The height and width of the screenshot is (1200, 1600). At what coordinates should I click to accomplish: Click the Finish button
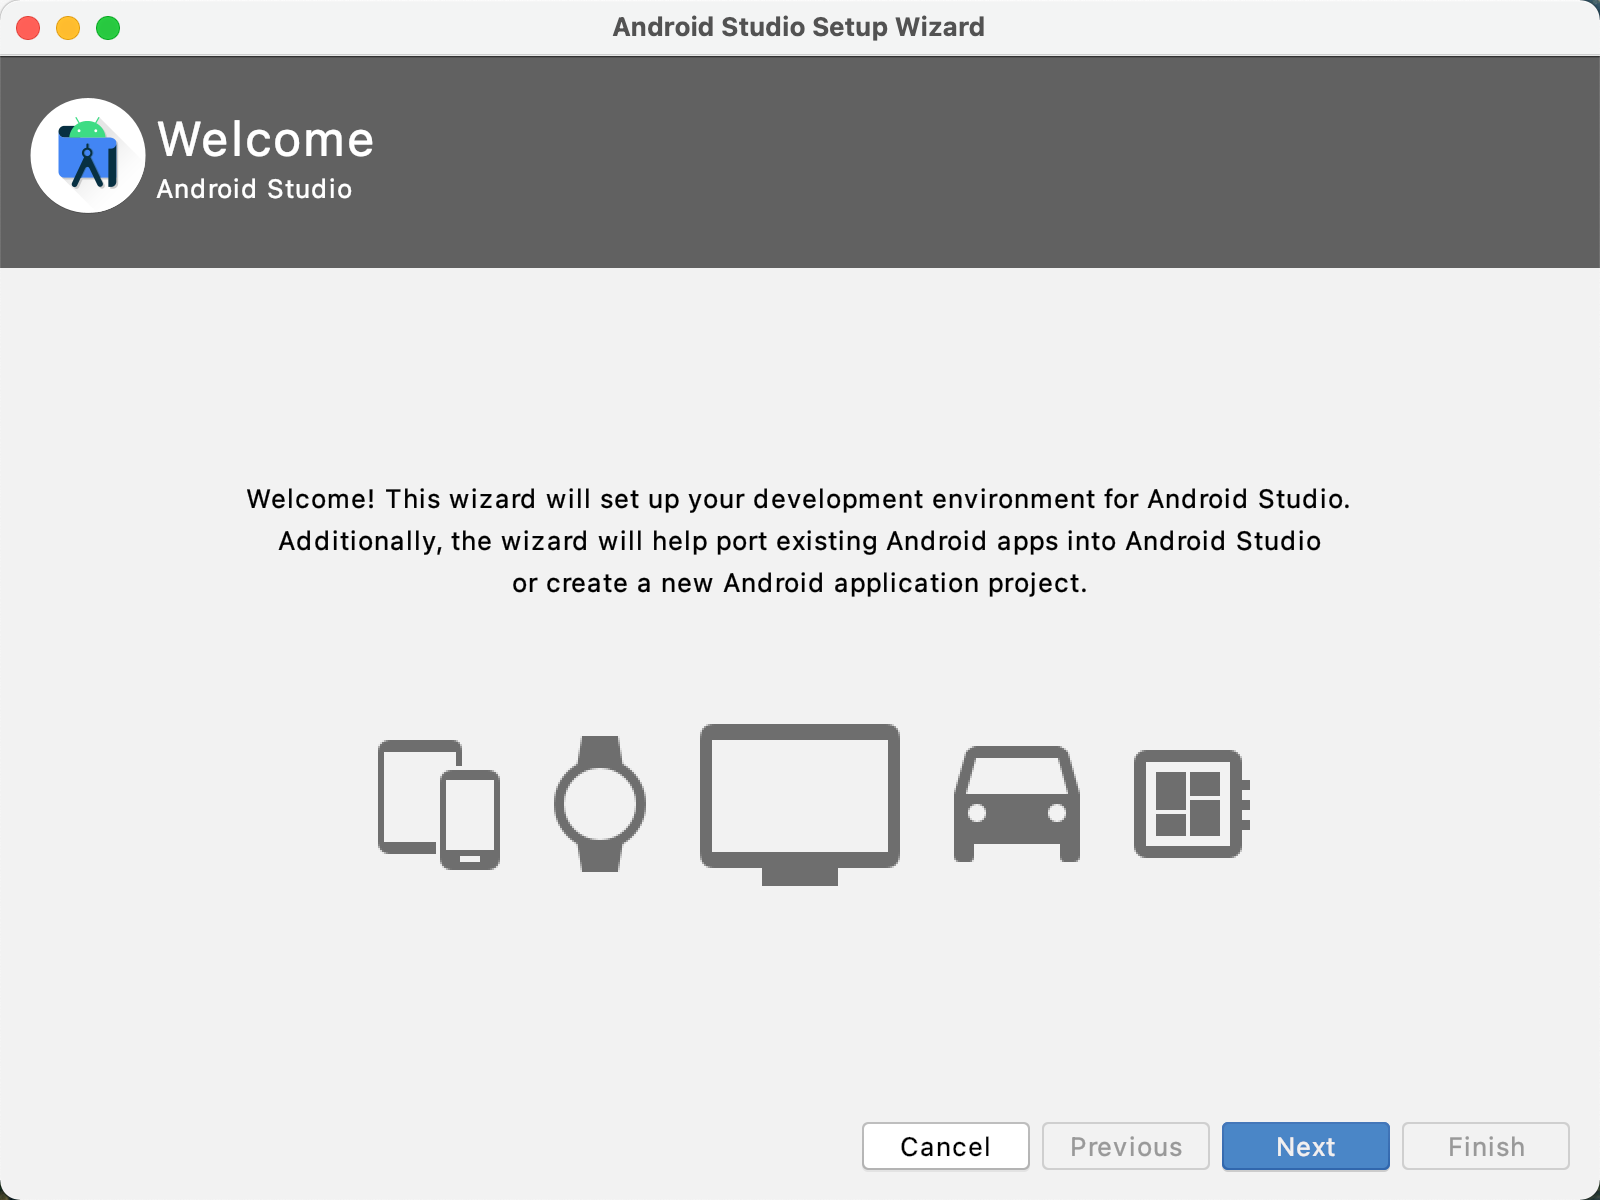click(x=1486, y=1146)
